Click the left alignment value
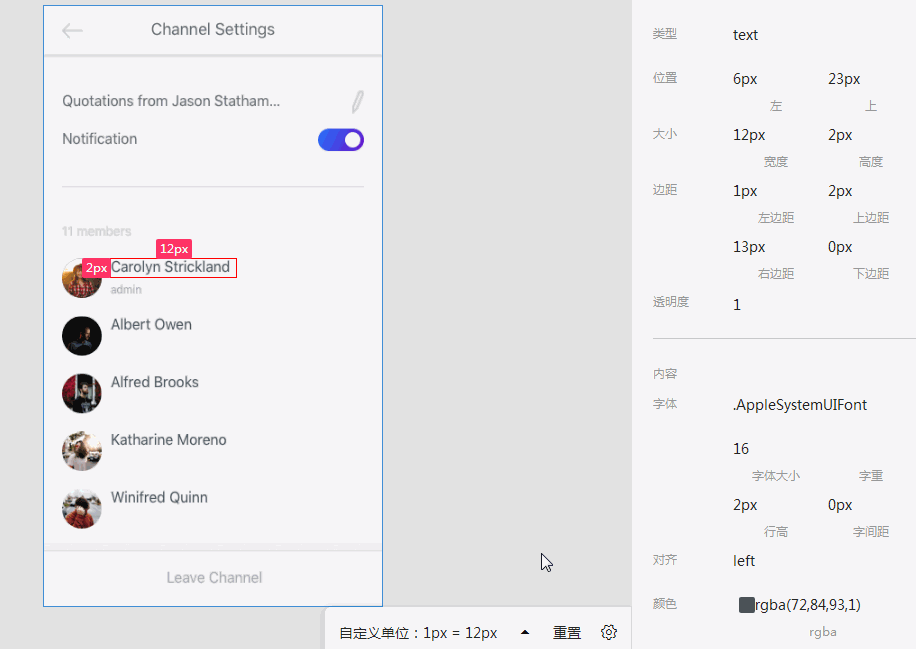This screenshot has width=916, height=649. click(744, 561)
